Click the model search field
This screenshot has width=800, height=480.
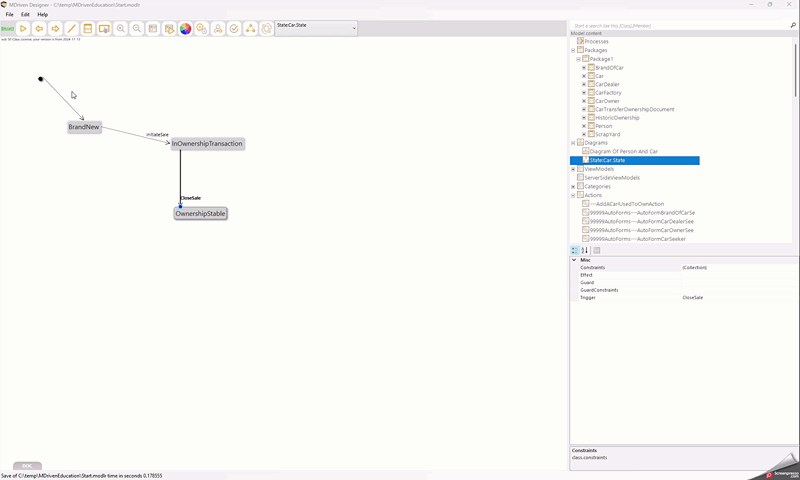680,25
